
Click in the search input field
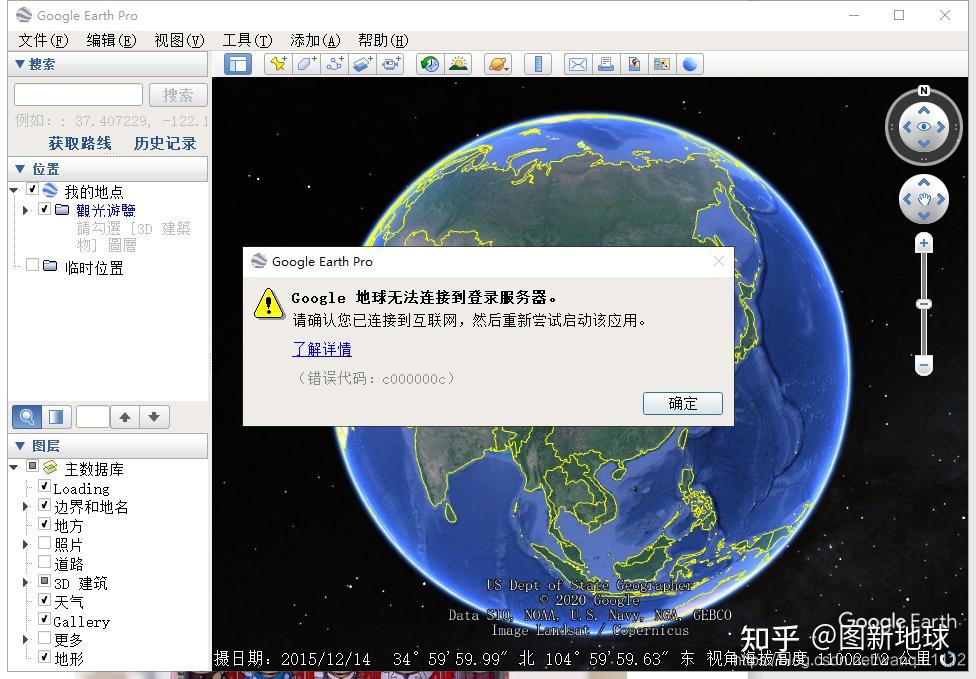(x=78, y=95)
